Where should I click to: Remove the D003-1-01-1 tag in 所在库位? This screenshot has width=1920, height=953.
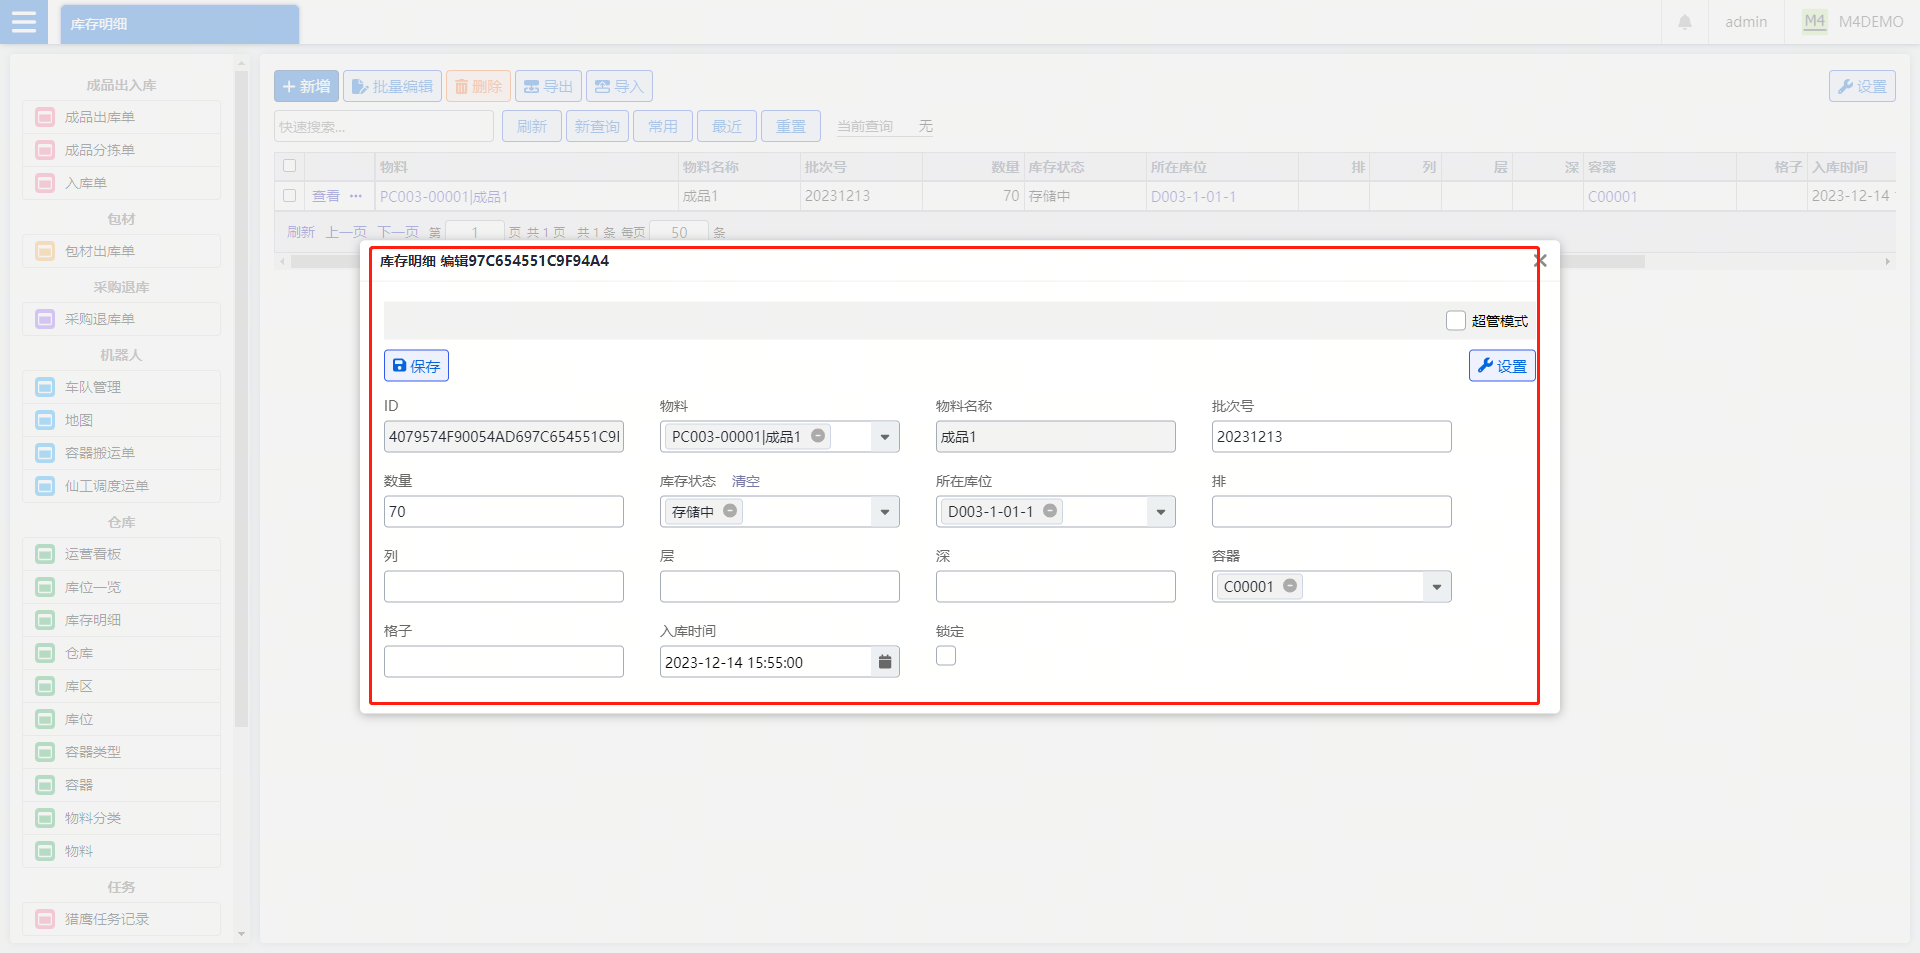[1050, 511]
